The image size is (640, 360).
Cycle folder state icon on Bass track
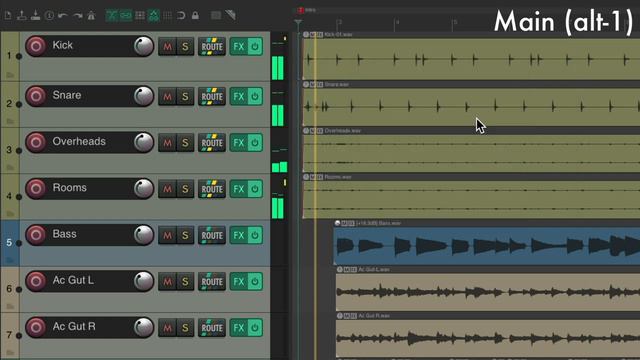[10, 260]
